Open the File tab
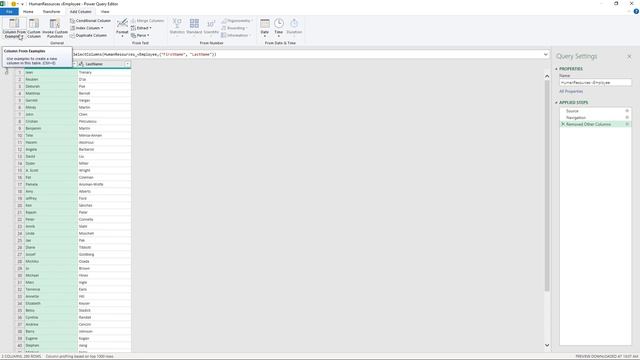The height and width of the screenshot is (360, 640). pyautogui.click(x=9, y=12)
